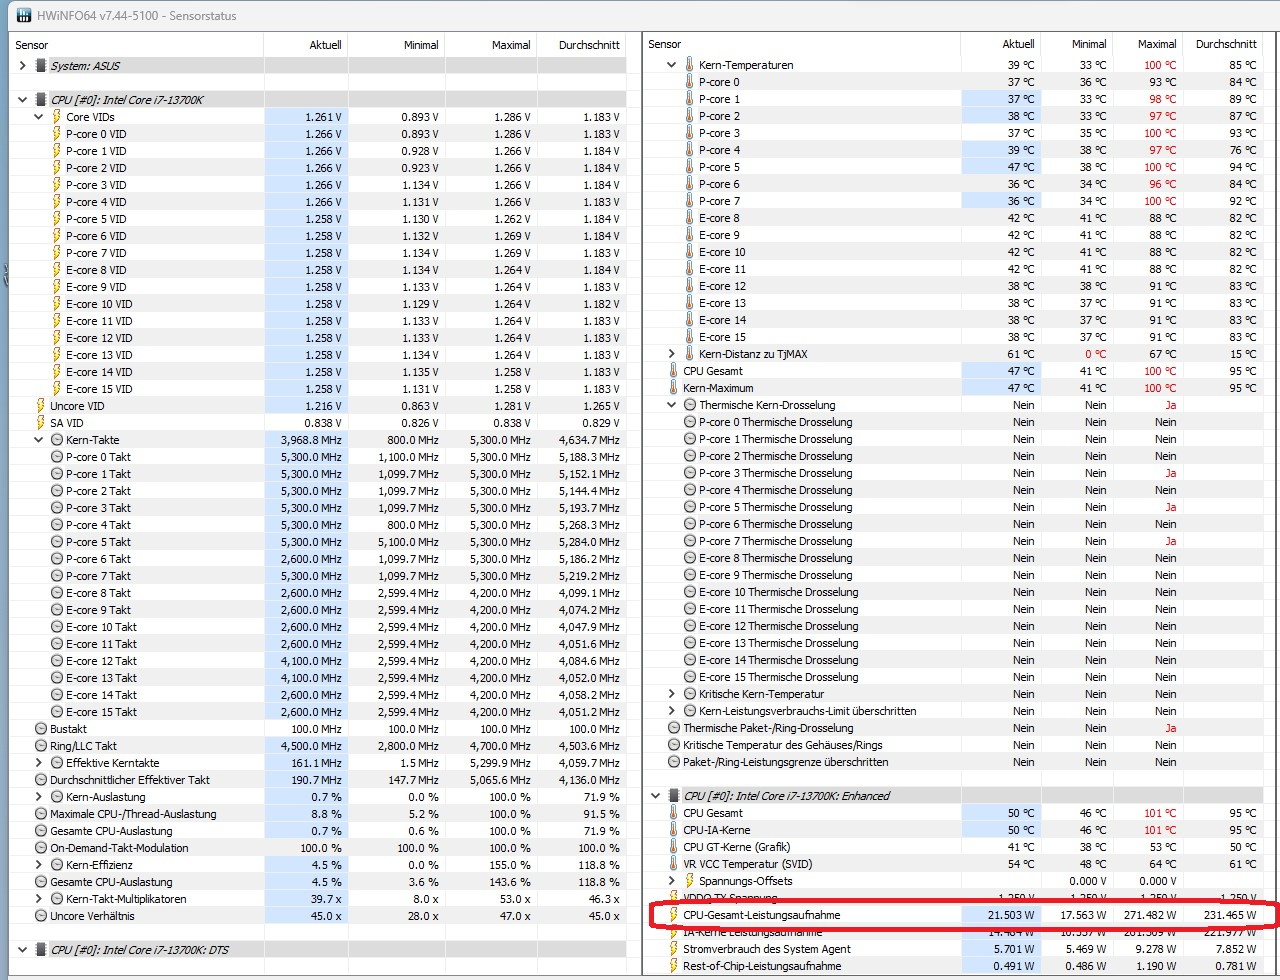Select the P-core 6 Takt row
Image resolution: width=1280 pixels, height=980 pixels.
coord(318,559)
